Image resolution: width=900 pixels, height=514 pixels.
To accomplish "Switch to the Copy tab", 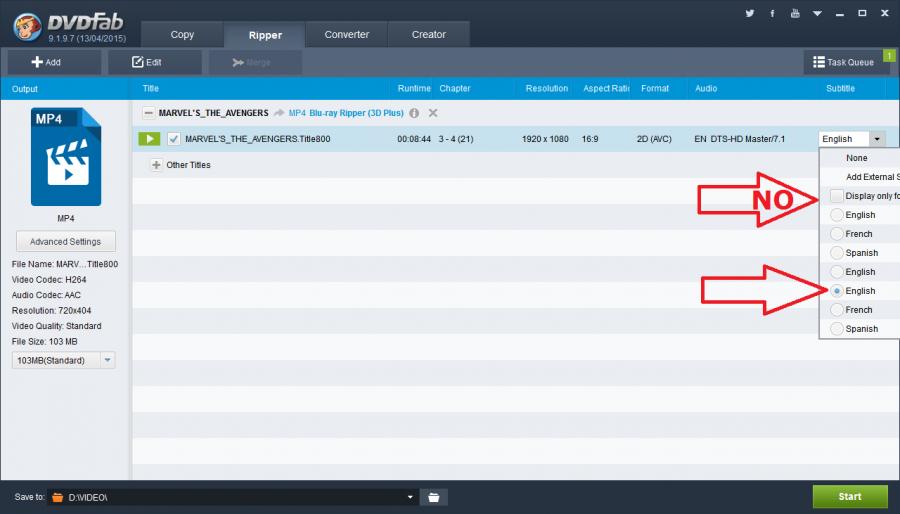I will coord(182,35).
